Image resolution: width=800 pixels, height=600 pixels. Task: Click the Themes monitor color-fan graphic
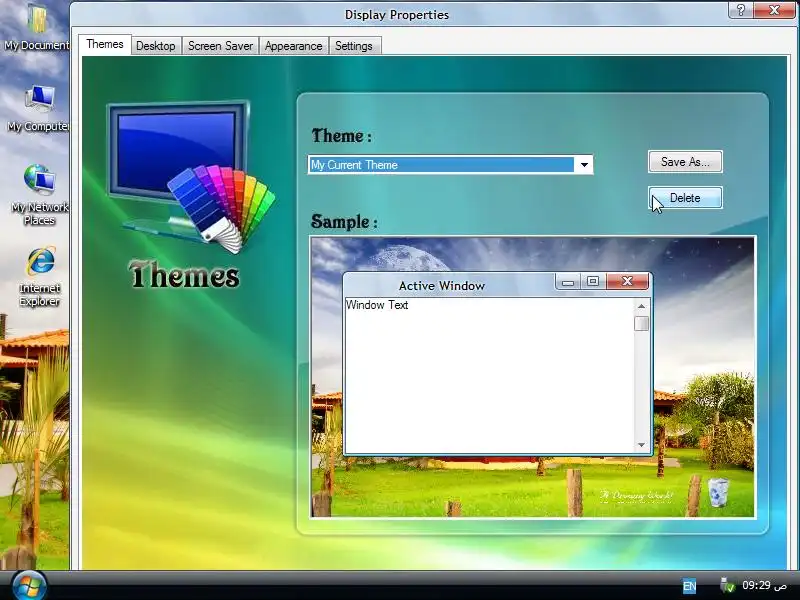tap(191, 177)
